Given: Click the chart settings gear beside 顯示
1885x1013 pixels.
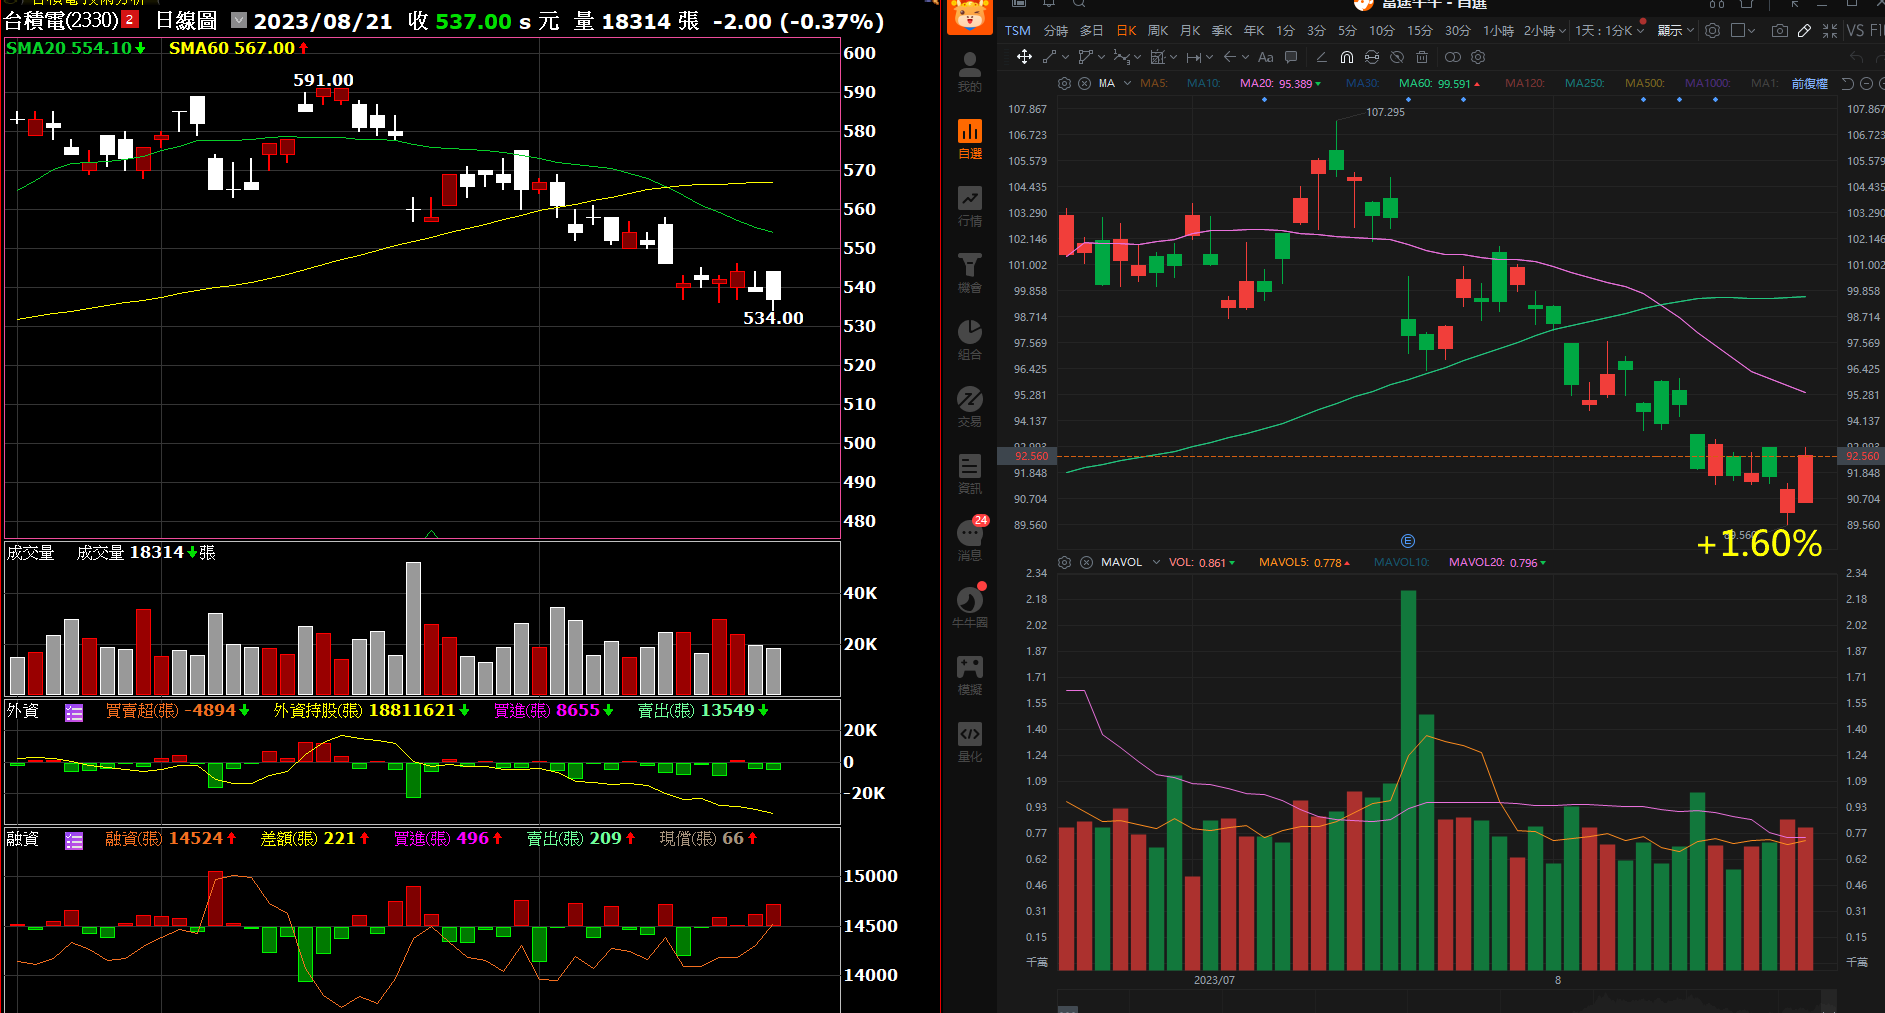Looking at the screenshot, I should (x=1712, y=31).
